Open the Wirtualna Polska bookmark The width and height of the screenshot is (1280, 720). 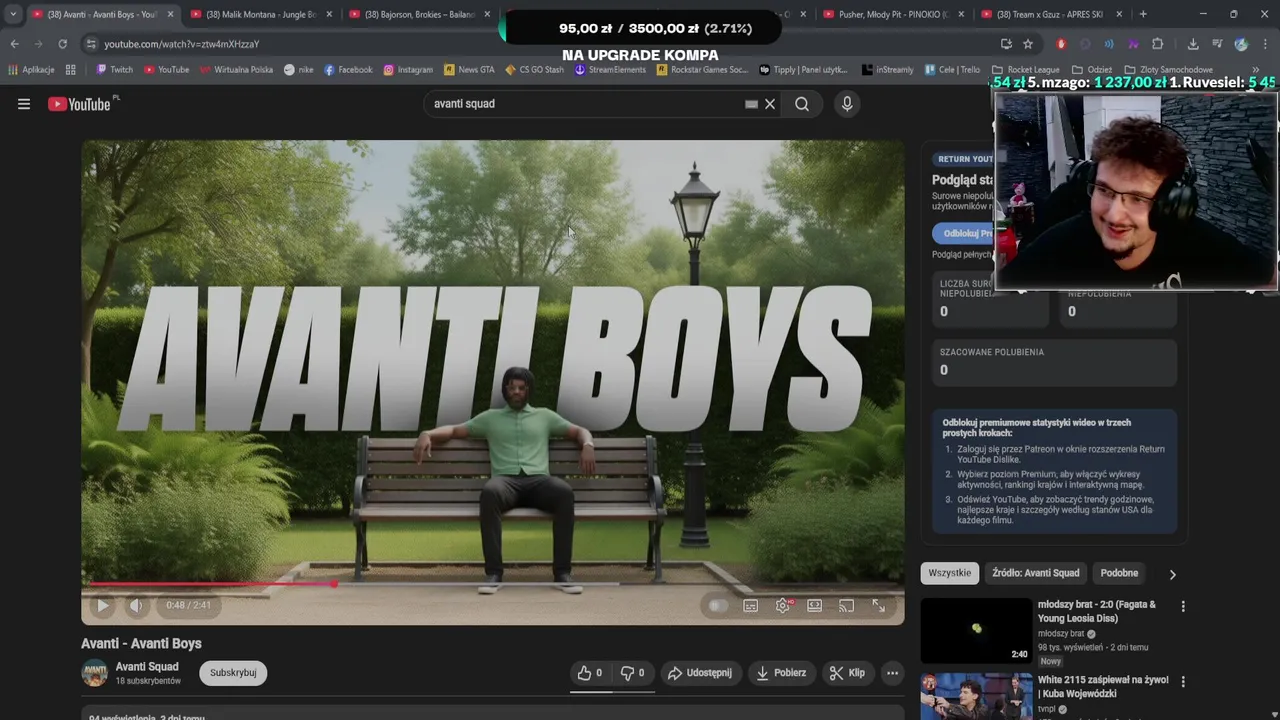tap(236, 70)
